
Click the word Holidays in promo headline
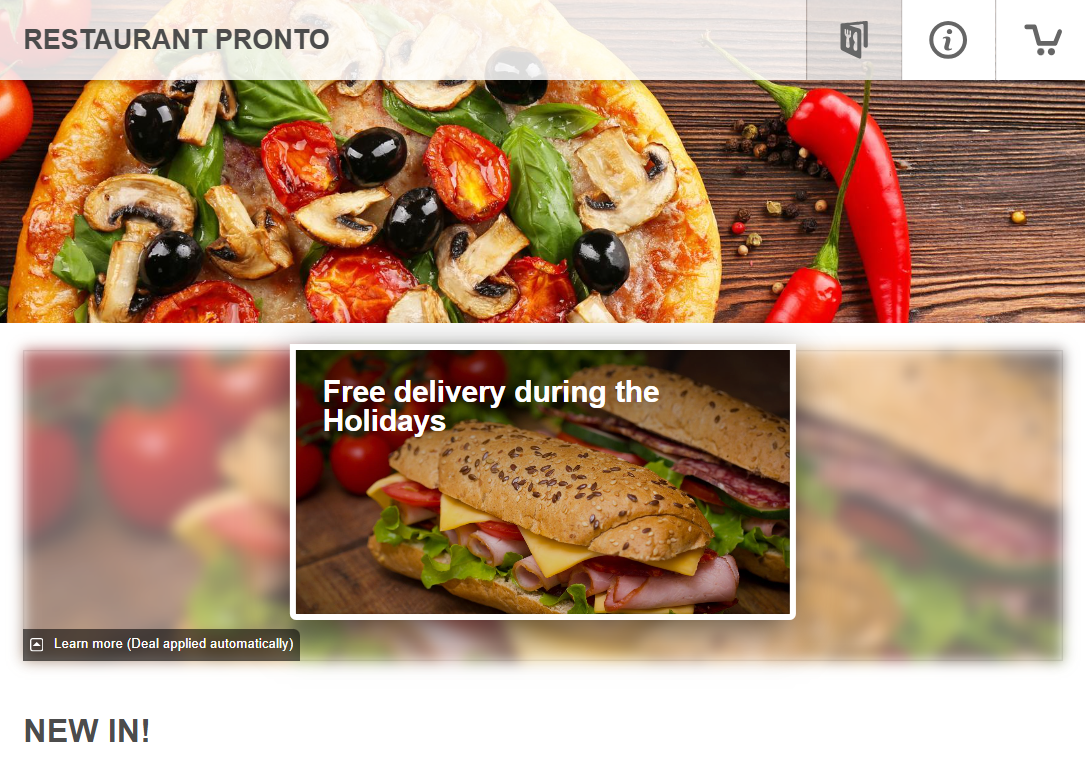pyautogui.click(x=384, y=422)
